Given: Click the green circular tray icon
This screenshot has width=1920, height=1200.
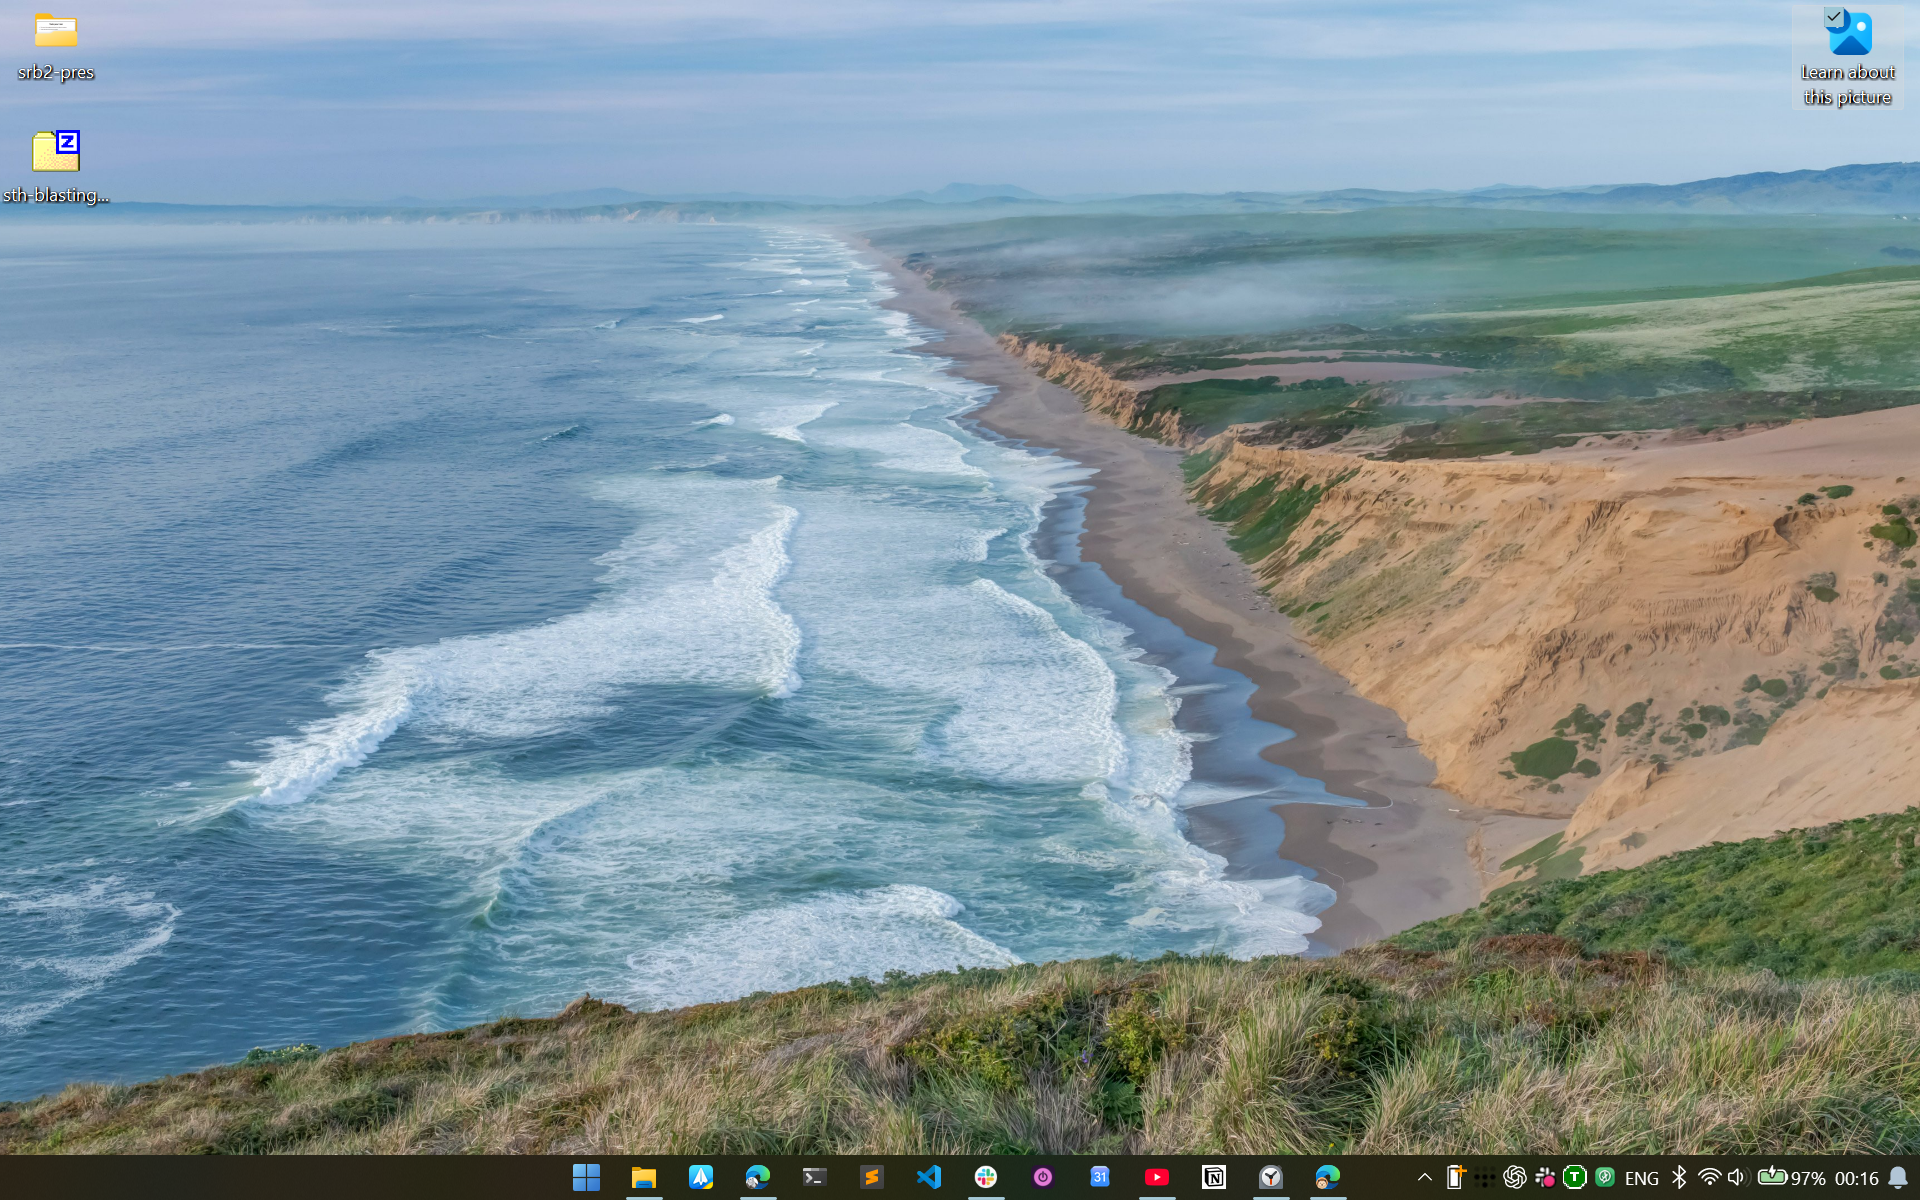Looking at the screenshot, I should click(1605, 1177).
